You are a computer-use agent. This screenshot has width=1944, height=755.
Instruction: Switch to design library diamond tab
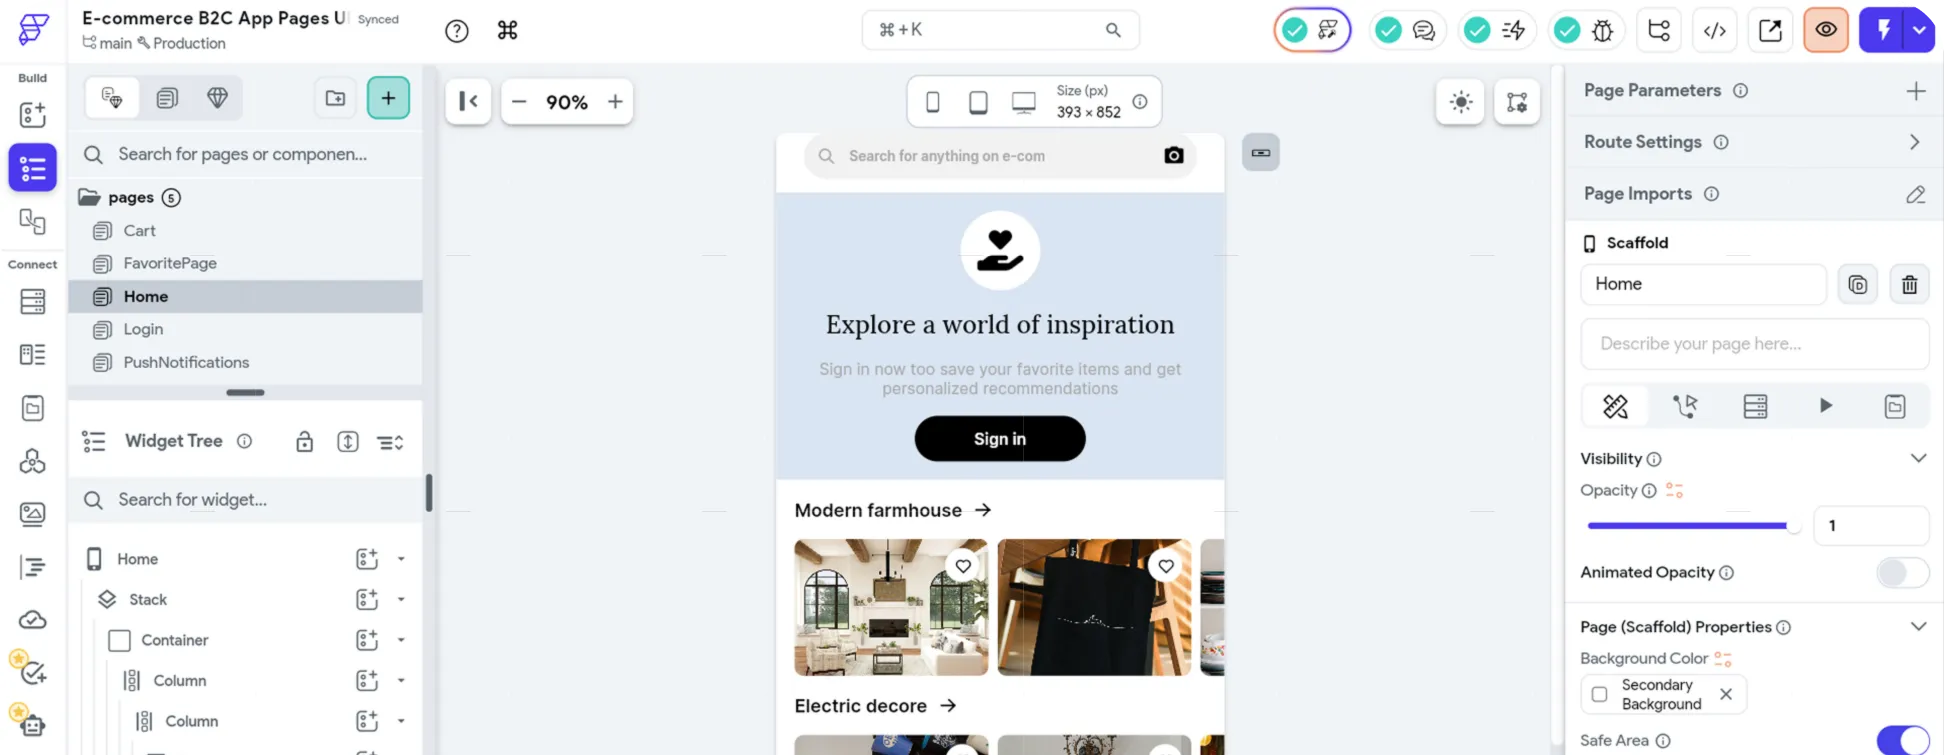[x=218, y=98]
